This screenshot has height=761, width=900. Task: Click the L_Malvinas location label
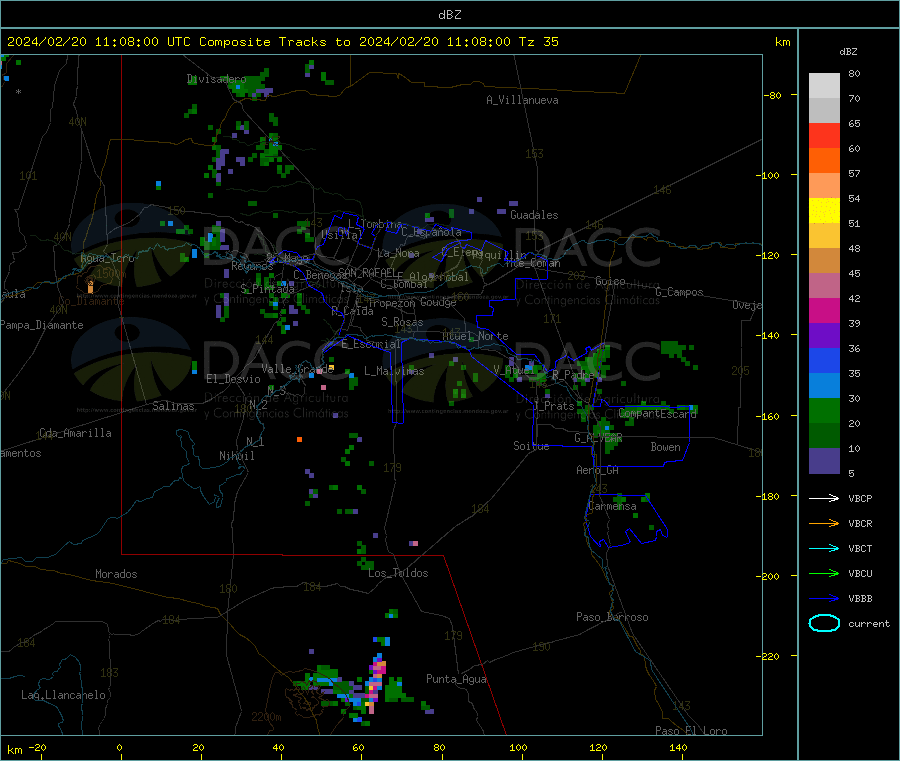[x=394, y=371]
